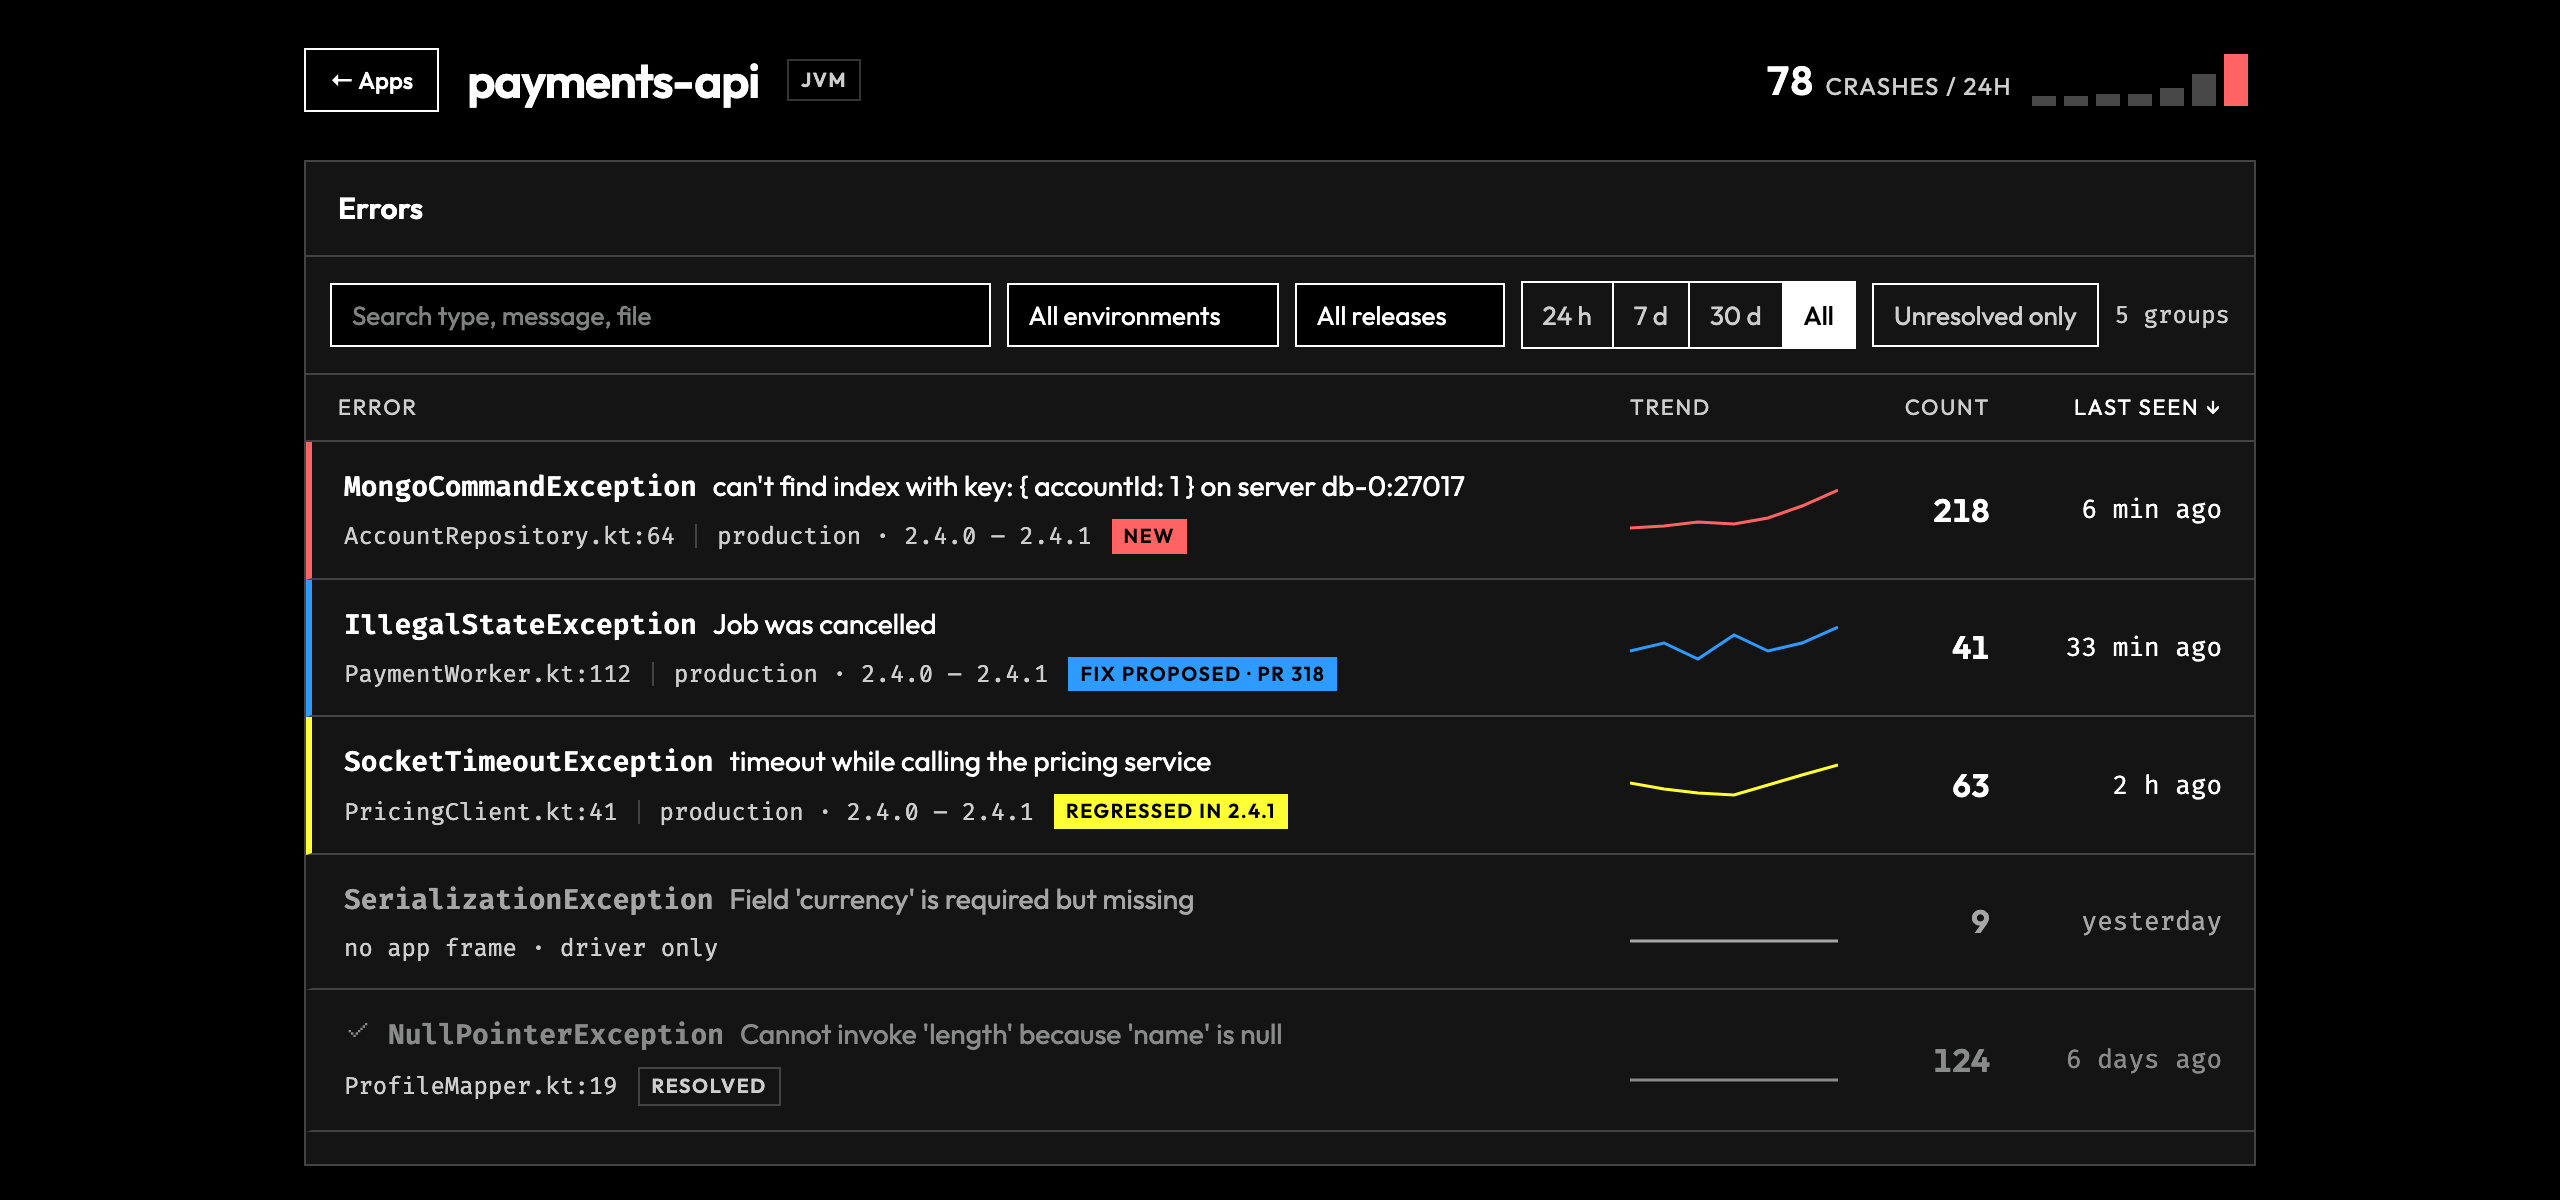This screenshot has height=1200, width=2560.
Task: Open the FIX PROPOSED · PR 318 badge
Action: (1201, 674)
